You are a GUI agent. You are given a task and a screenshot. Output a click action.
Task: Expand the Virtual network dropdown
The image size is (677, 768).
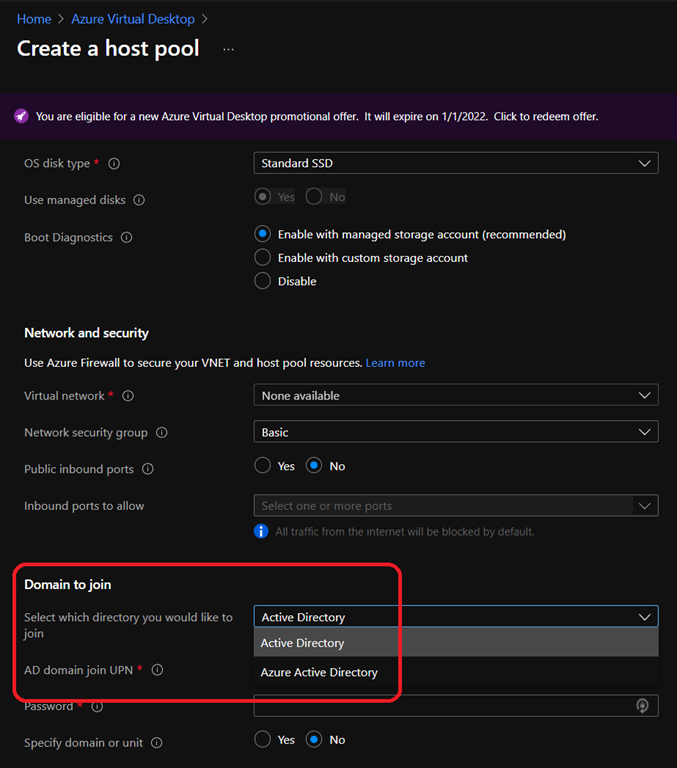coord(456,396)
